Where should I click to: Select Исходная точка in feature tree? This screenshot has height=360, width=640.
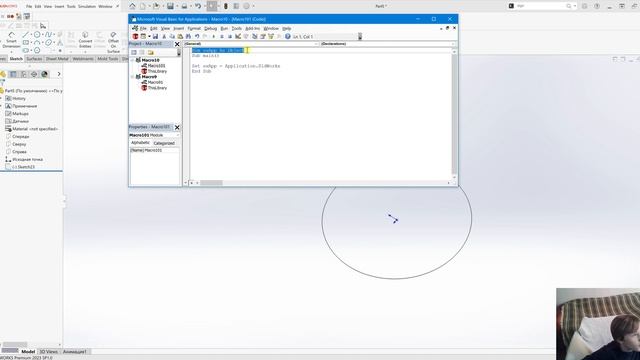pyautogui.click(x=24, y=159)
